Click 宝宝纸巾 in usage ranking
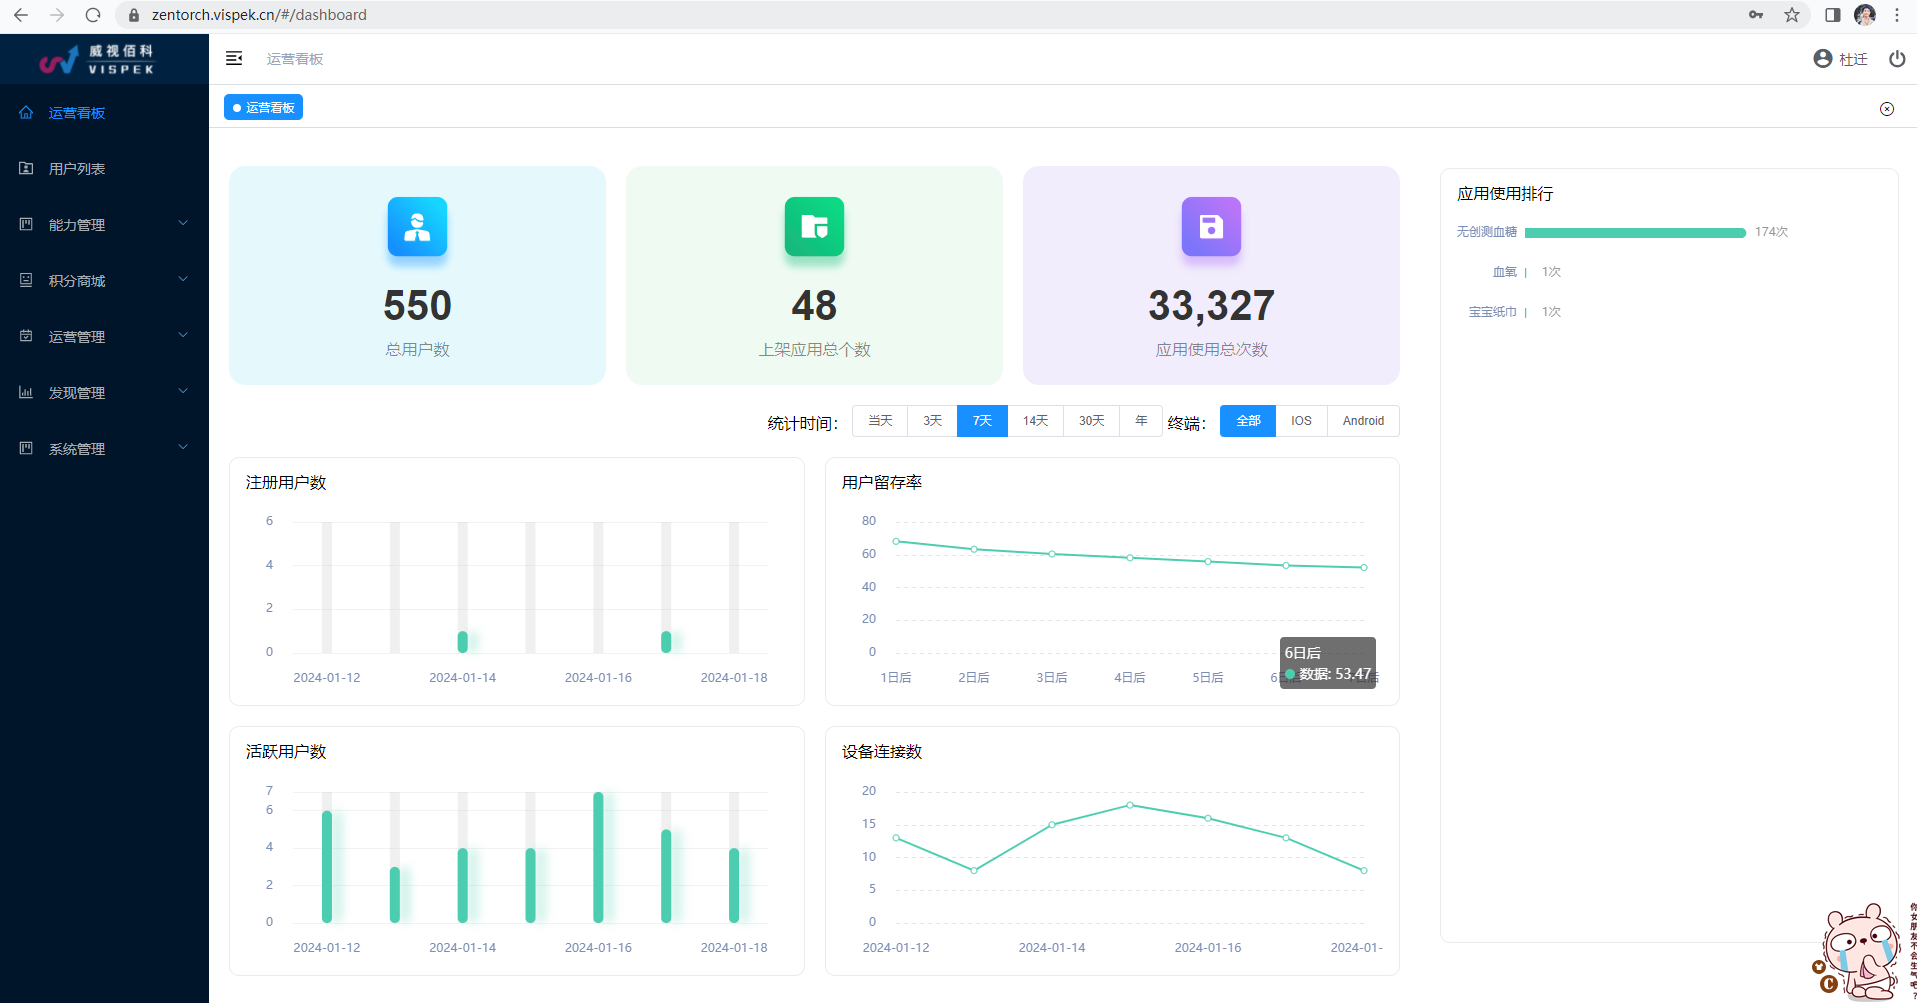The width and height of the screenshot is (1917, 1003). 1492,312
